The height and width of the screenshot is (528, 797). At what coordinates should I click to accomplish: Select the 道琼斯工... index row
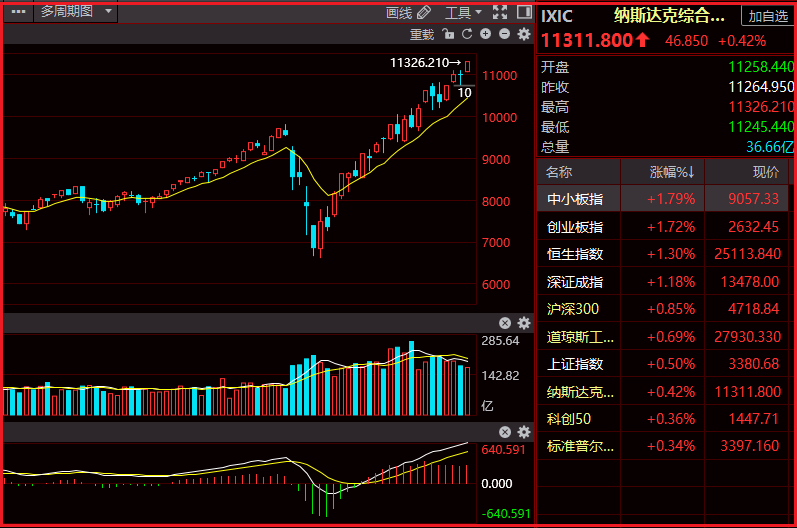pos(663,336)
